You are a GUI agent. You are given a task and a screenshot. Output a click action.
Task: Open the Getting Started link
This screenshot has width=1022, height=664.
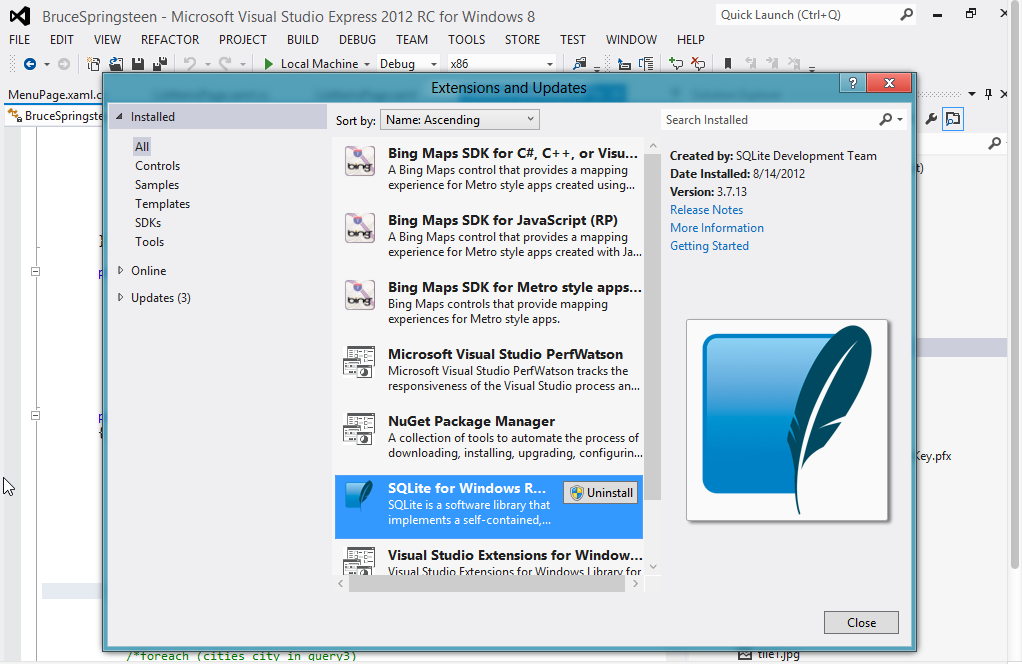click(709, 246)
